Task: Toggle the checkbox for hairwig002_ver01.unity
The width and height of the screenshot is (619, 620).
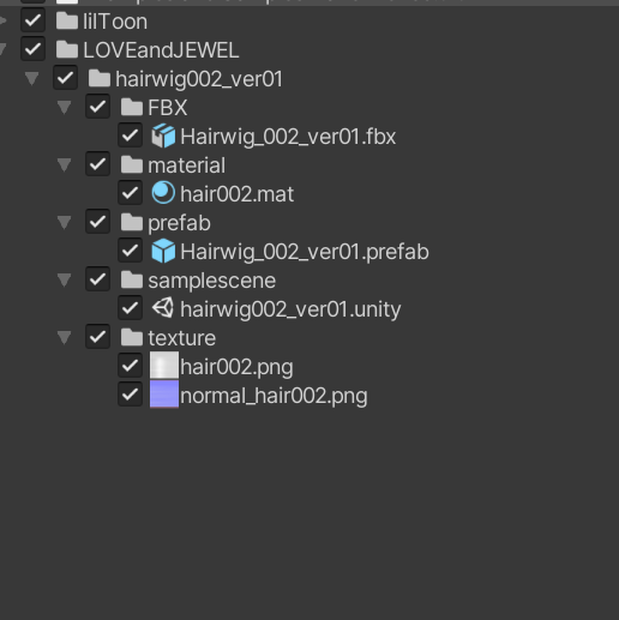Action: point(130,308)
